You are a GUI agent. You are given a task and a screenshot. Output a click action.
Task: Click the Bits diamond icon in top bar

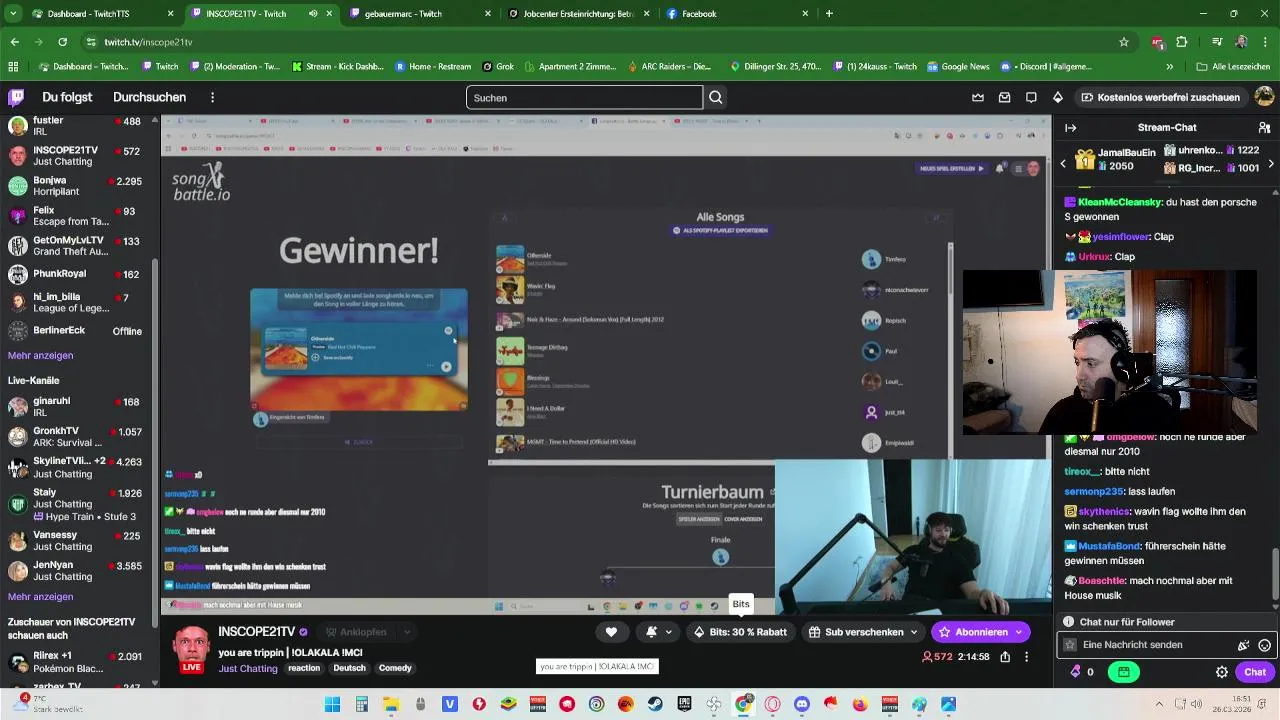pyautogui.click(x=1058, y=97)
